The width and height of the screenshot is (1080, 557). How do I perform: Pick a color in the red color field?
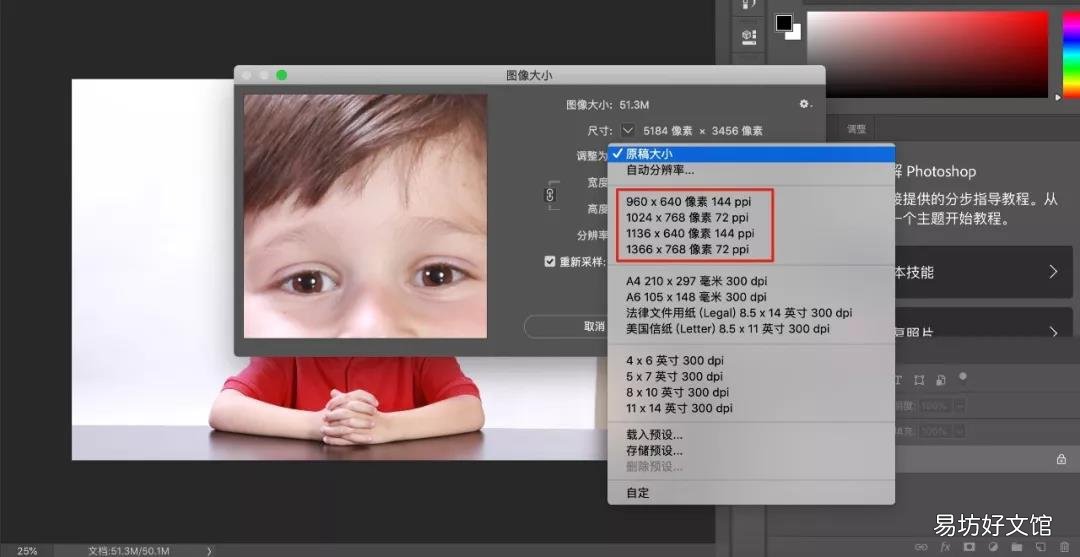tap(927, 54)
